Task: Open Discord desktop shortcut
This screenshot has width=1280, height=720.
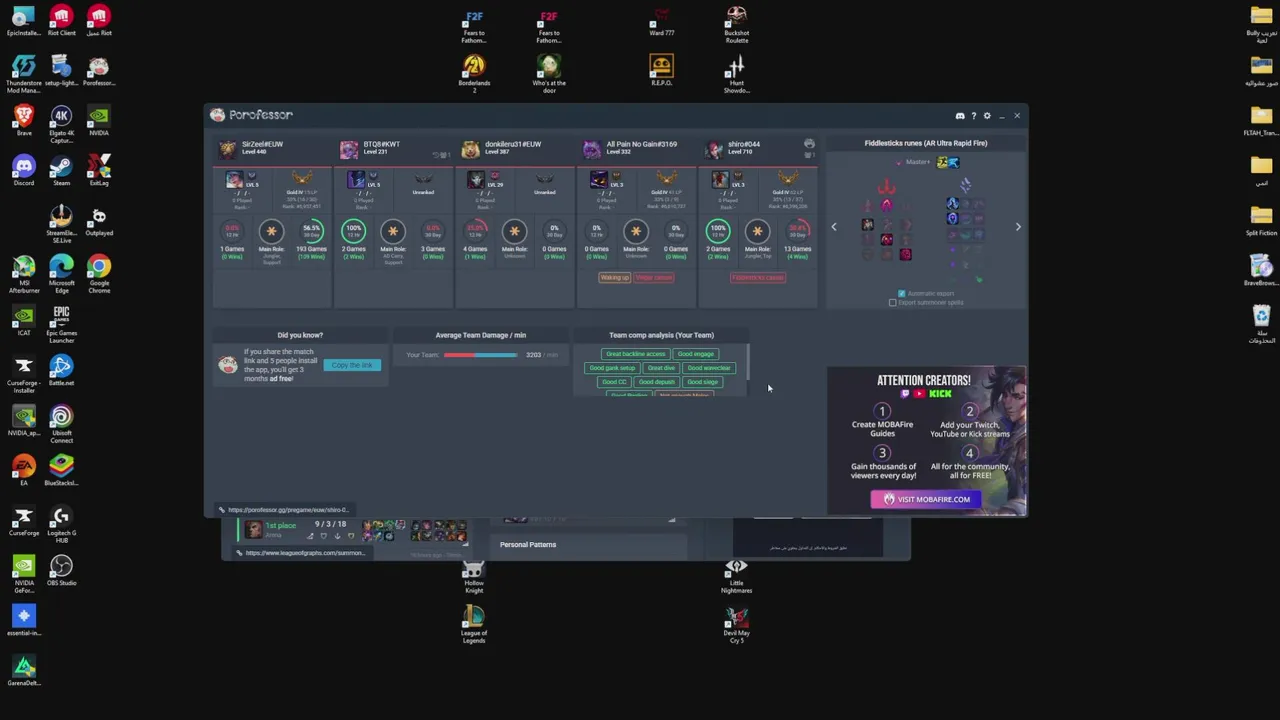Action: click(x=23, y=171)
